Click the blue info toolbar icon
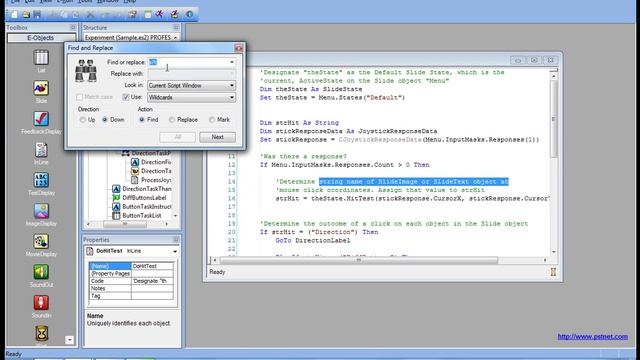This screenshot has height=360, width=640. pyautogui.click(x=189, y=14)
